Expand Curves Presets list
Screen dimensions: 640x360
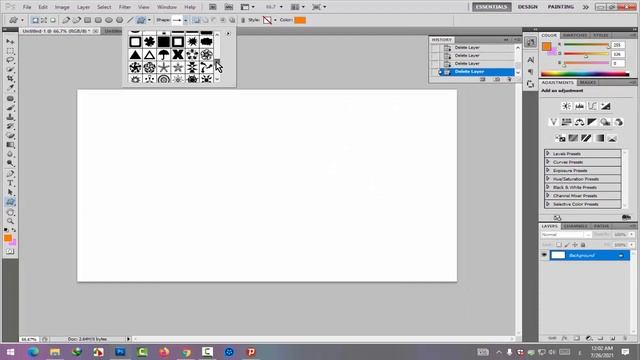548,162
